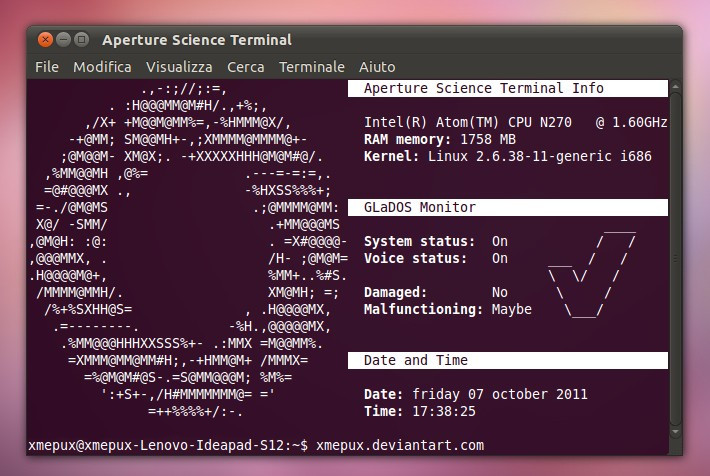Click the Aperture Science Terminal title text

click(x=197, y=40)
